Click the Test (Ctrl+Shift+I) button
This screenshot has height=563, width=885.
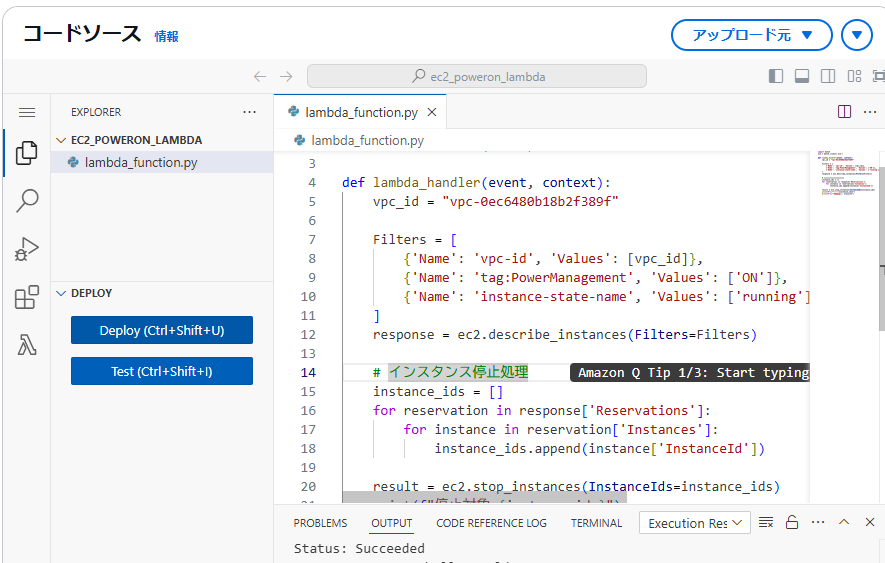[162, 371]
